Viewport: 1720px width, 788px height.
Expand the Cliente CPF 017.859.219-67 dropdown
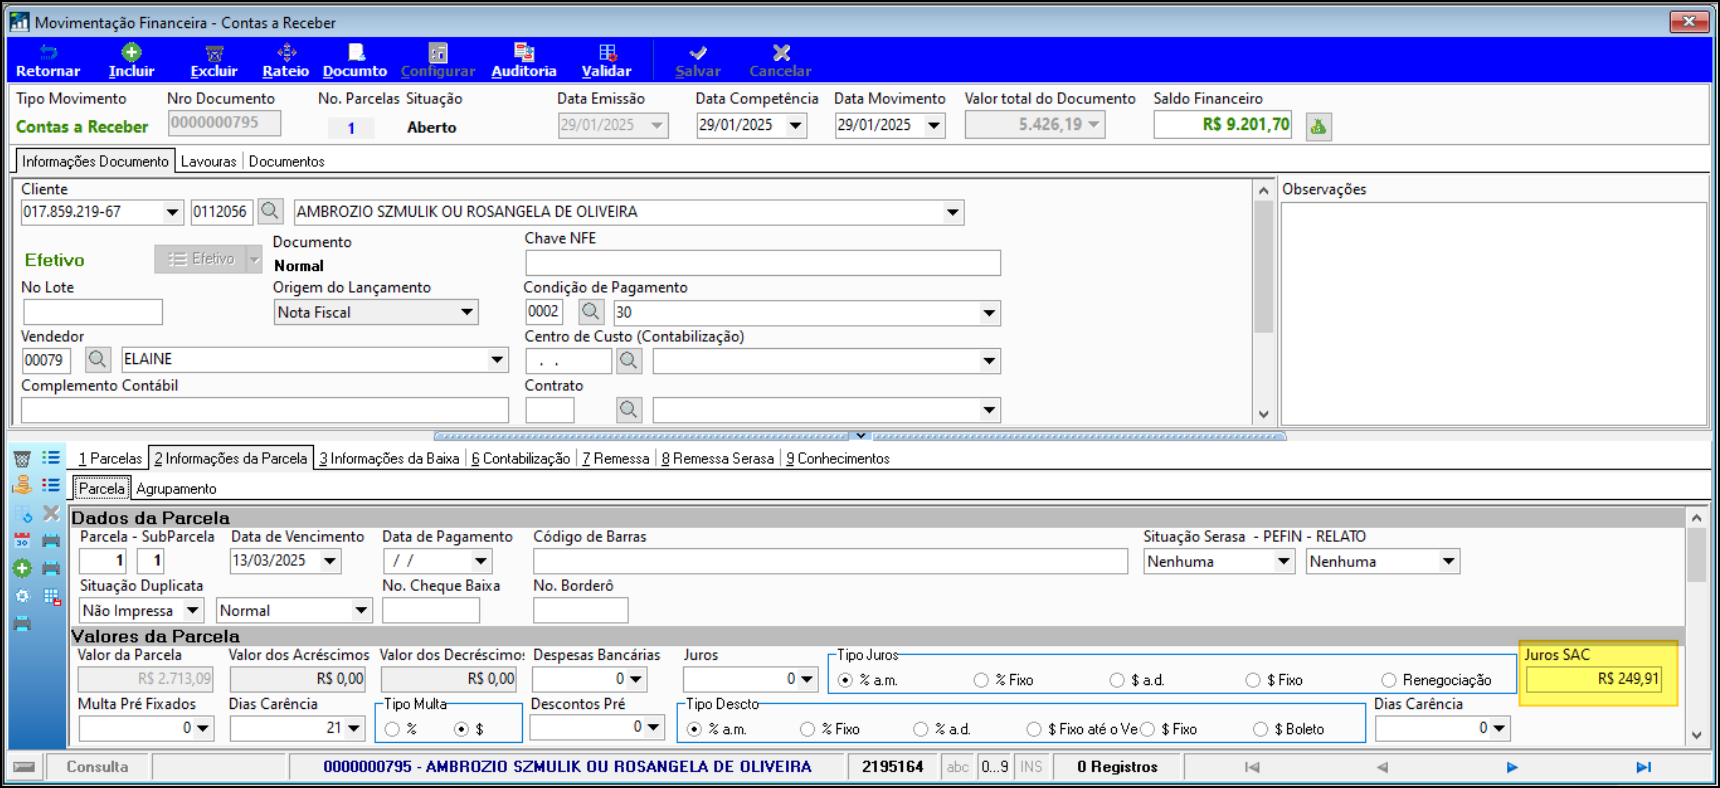(x=172, y=212)
